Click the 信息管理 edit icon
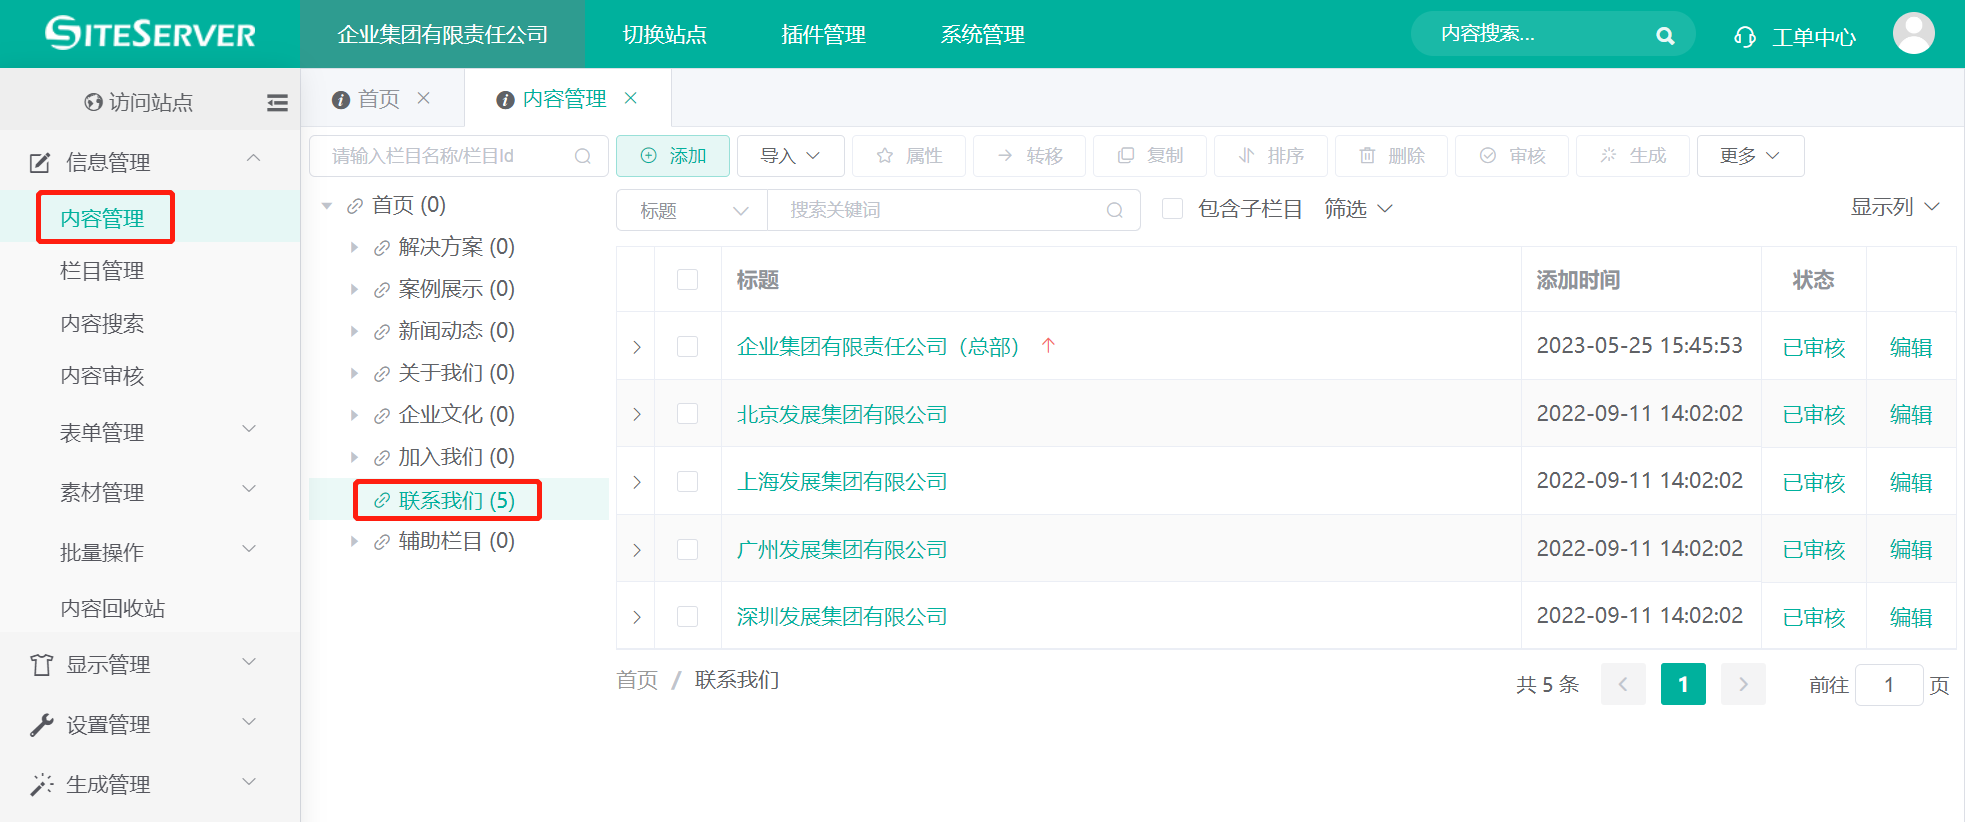Image resolution: width=1965 pixels, height=822 pixels. (40, 162)
